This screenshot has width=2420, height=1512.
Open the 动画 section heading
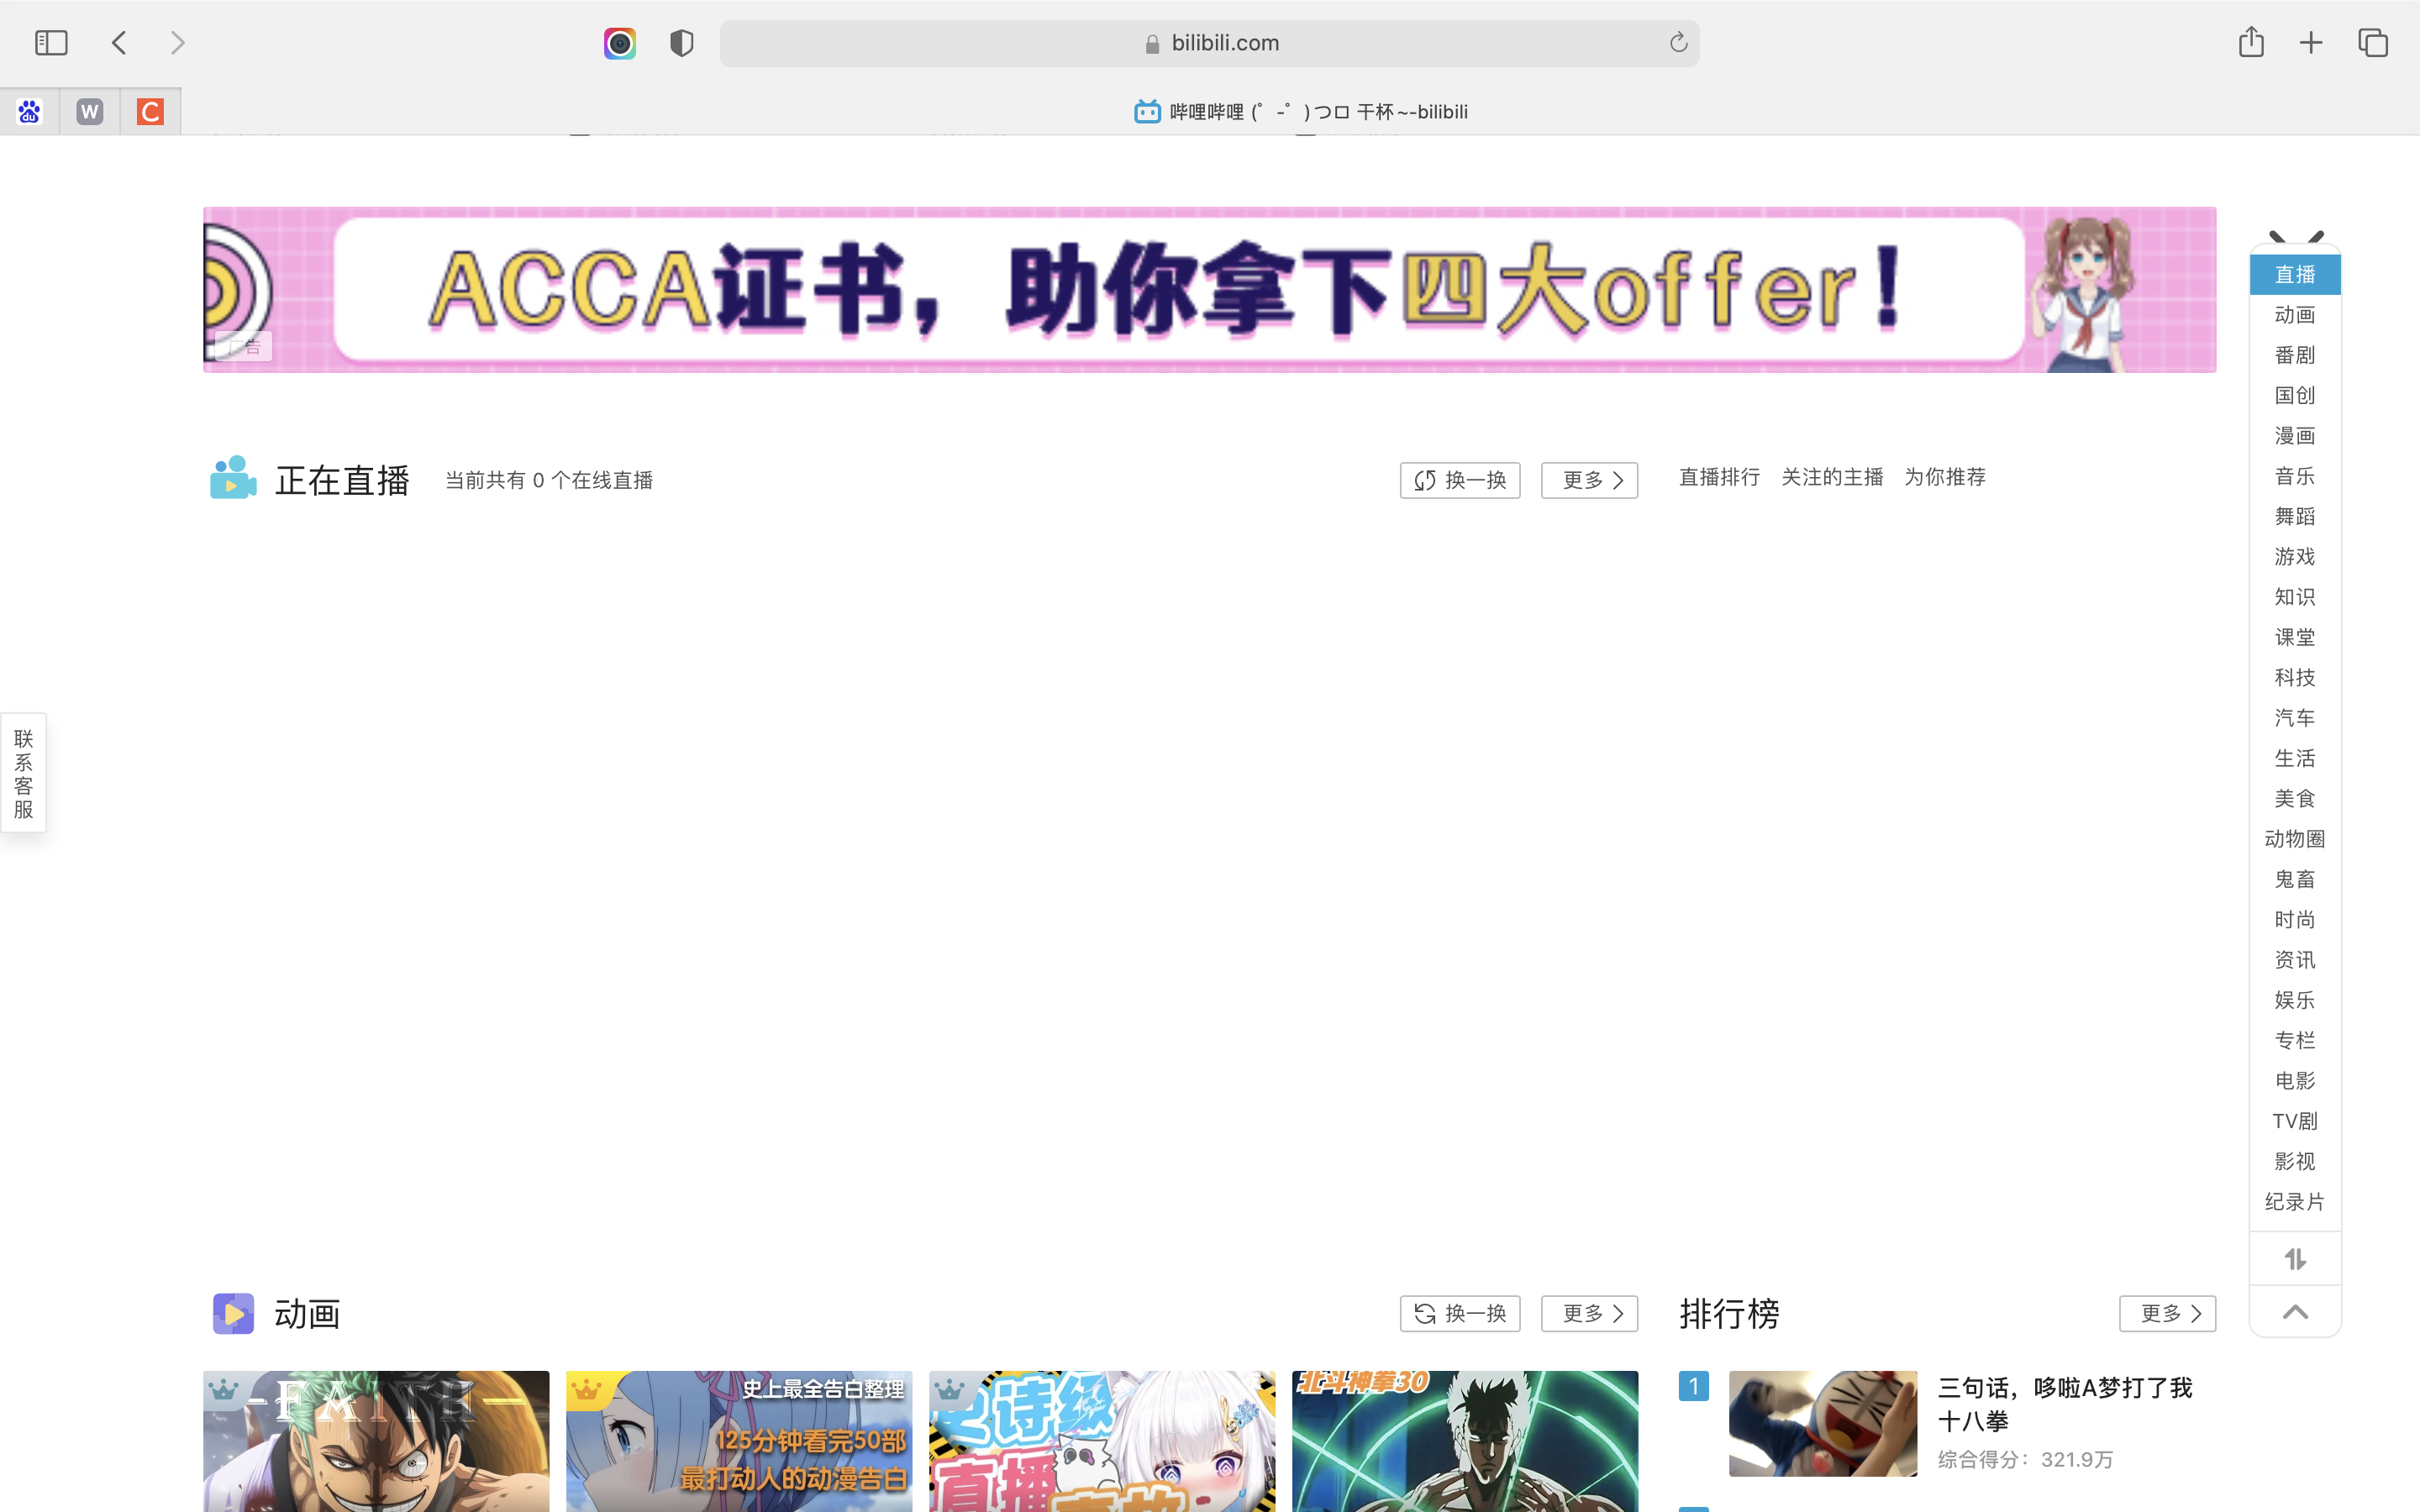click(307, 1314)
